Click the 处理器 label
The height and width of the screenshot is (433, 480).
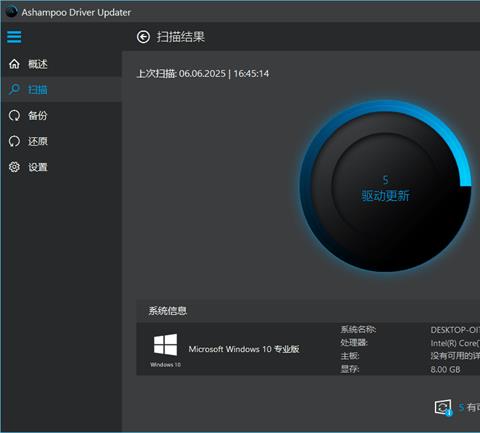(x=354, y=343)
